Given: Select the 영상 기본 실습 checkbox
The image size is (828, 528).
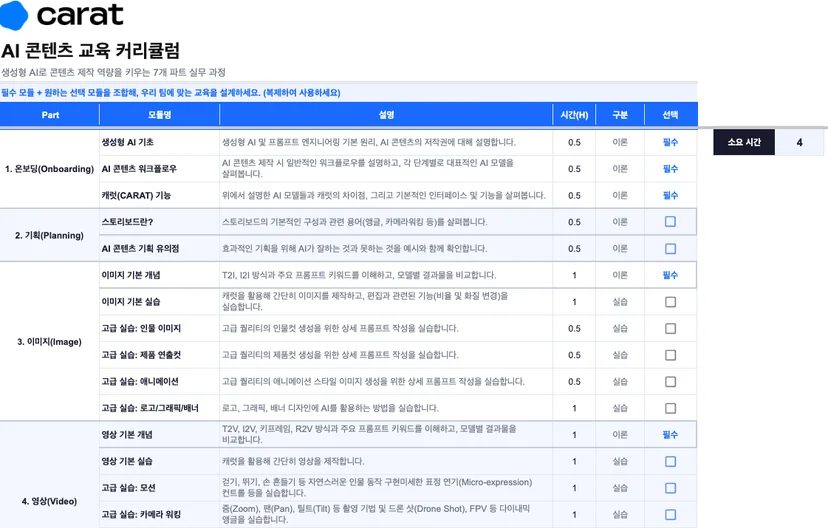Looking at the screenshot, I should pos(670,461).
